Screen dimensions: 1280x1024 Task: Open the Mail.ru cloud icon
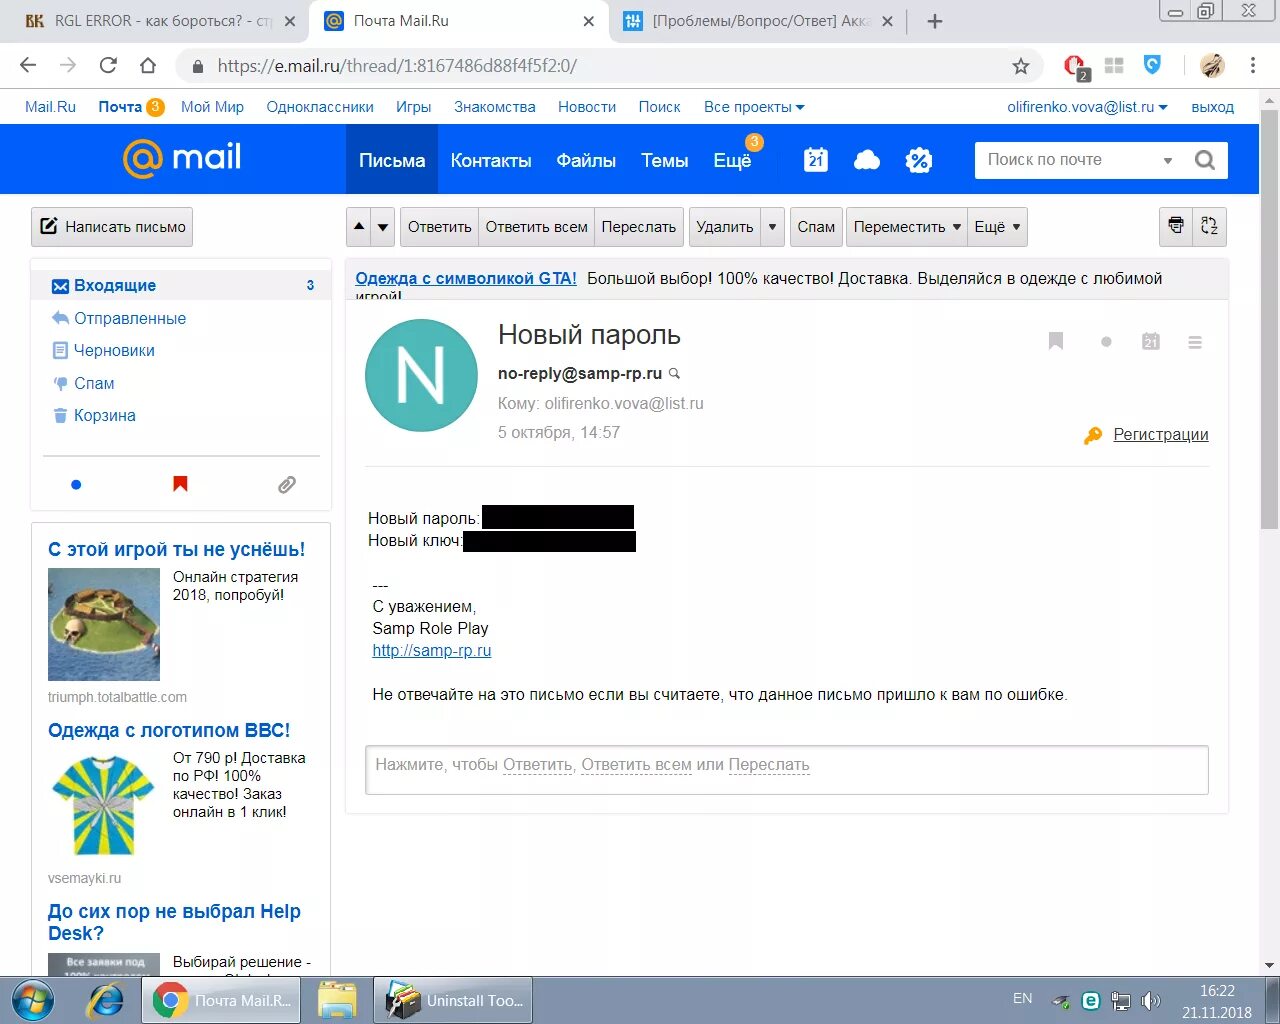(867, 160)
